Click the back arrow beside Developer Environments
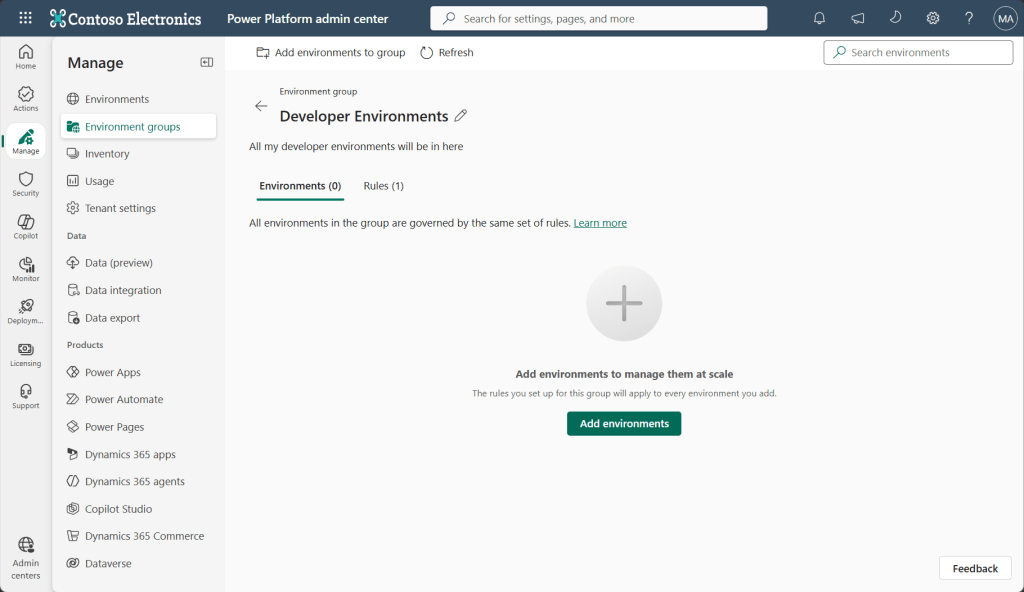The width and height of the screenshot is (1024, 592). pos(261,106)
